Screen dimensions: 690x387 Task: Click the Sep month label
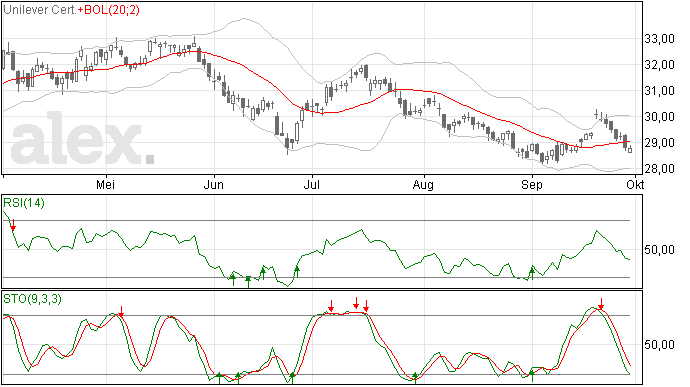[532, 185]
